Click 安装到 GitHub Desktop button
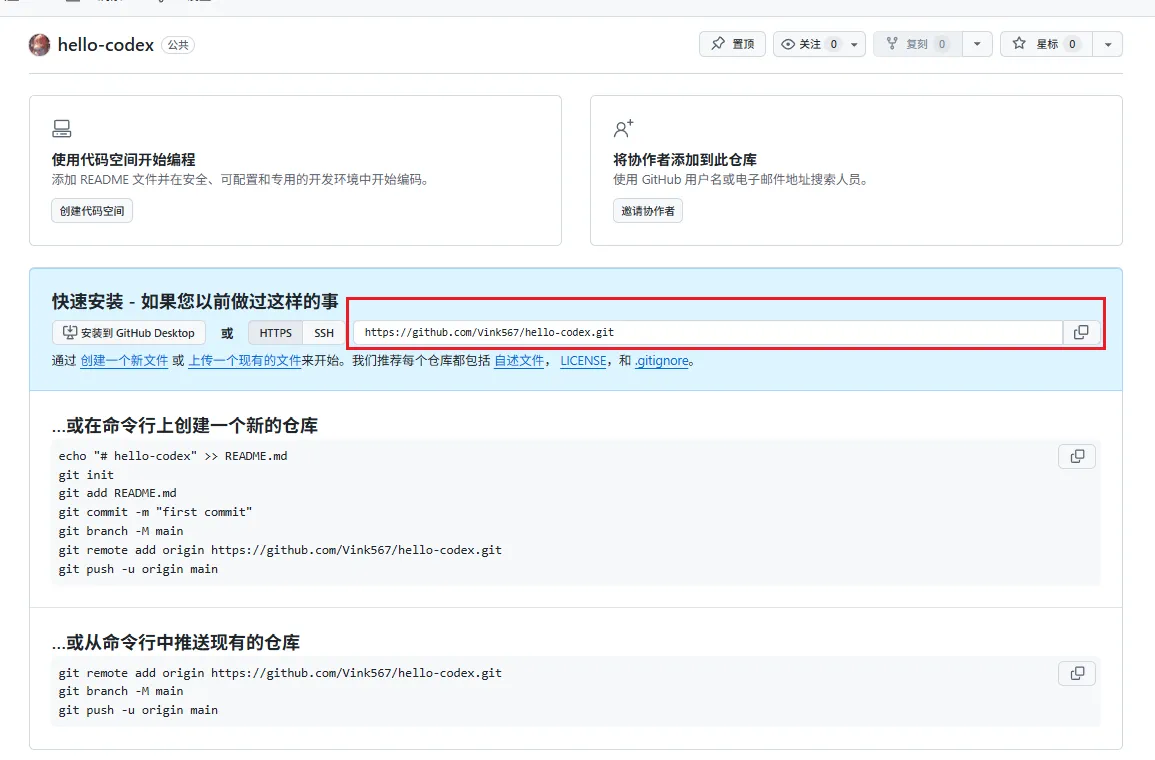The image size is (1155, 760). tap(129, 333)
